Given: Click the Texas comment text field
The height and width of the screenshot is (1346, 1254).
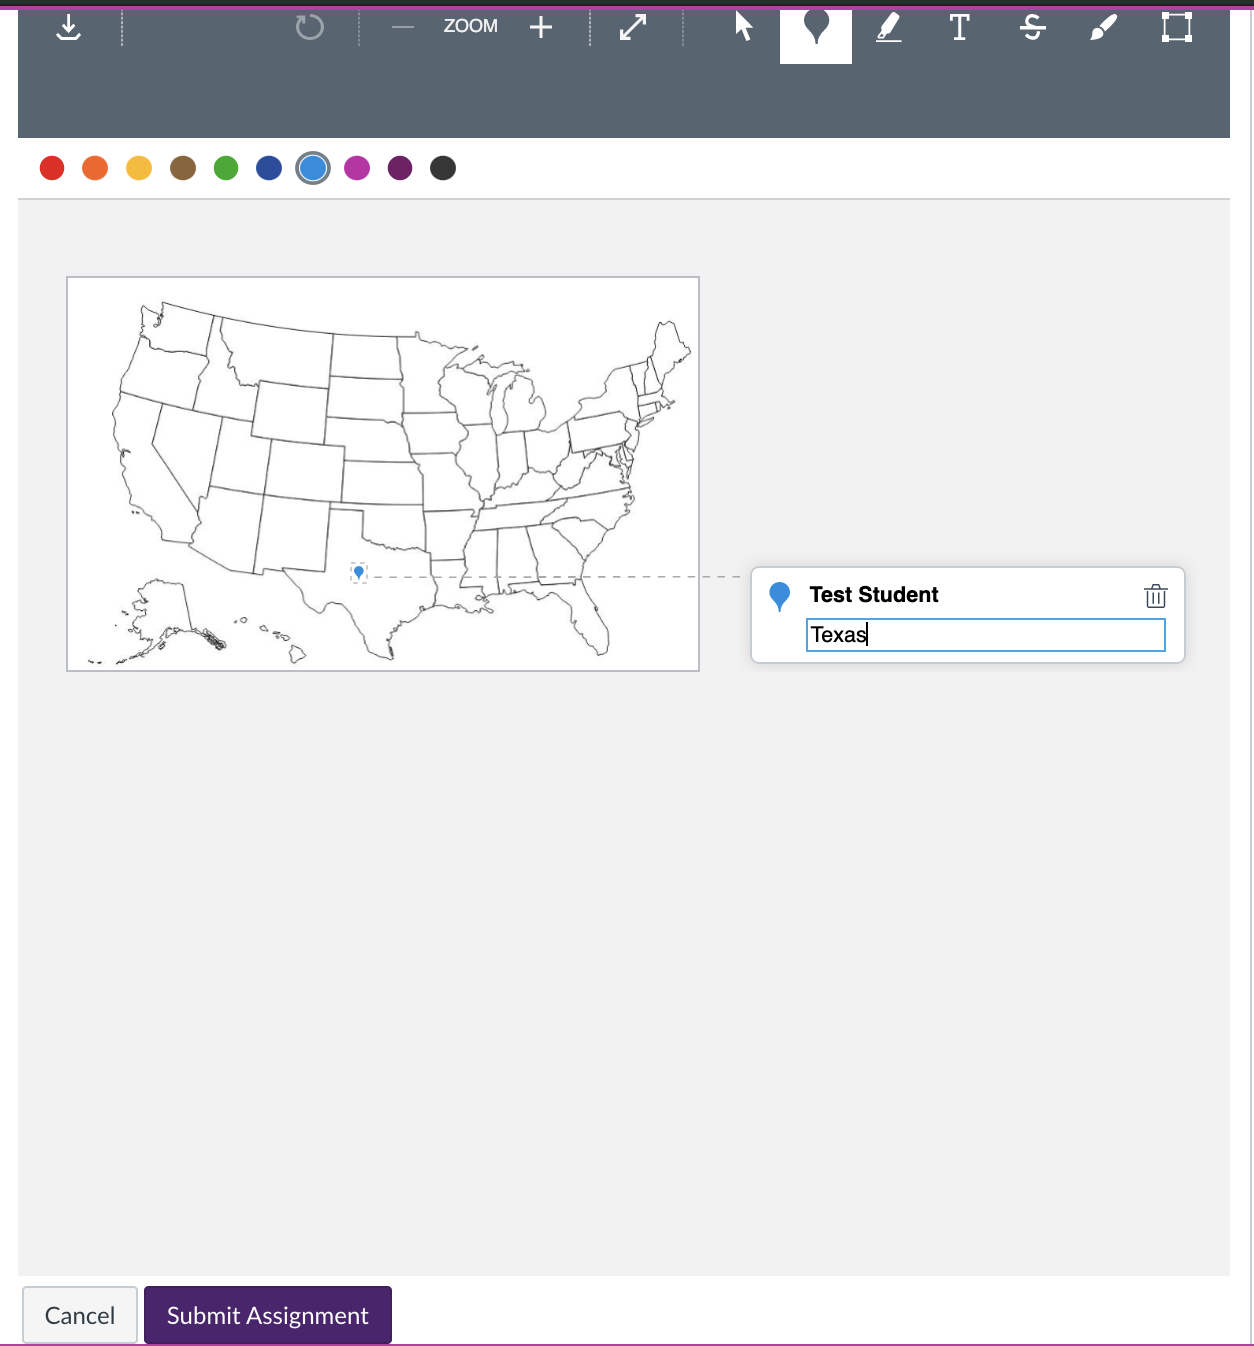Looking at the screenshot, I should (x=985, y=635).
